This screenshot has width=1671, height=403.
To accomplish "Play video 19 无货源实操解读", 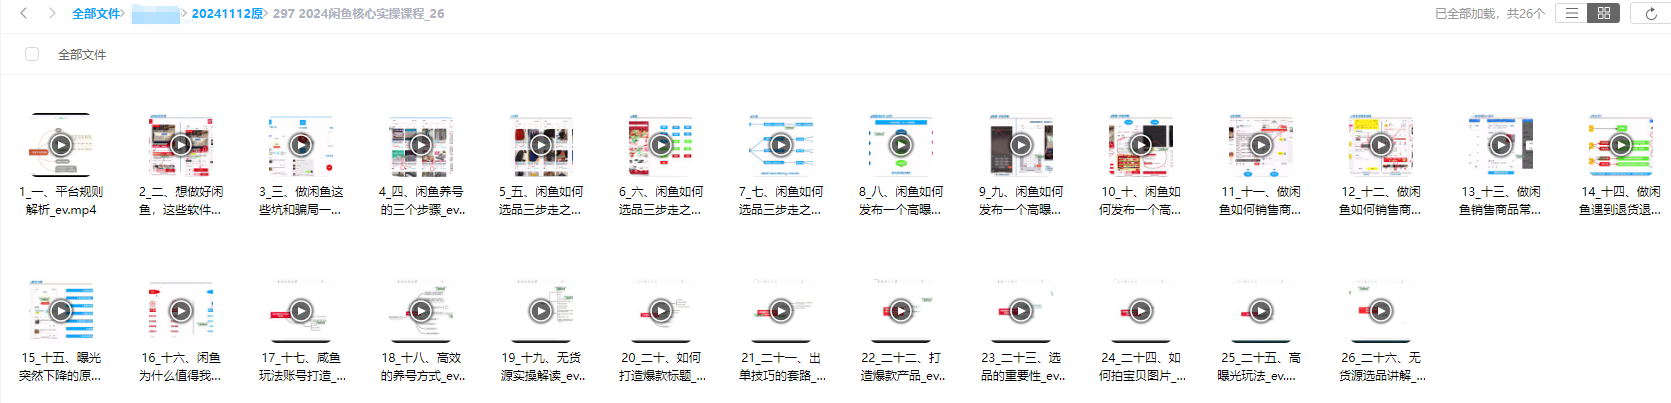I will [x=541, y=311].
